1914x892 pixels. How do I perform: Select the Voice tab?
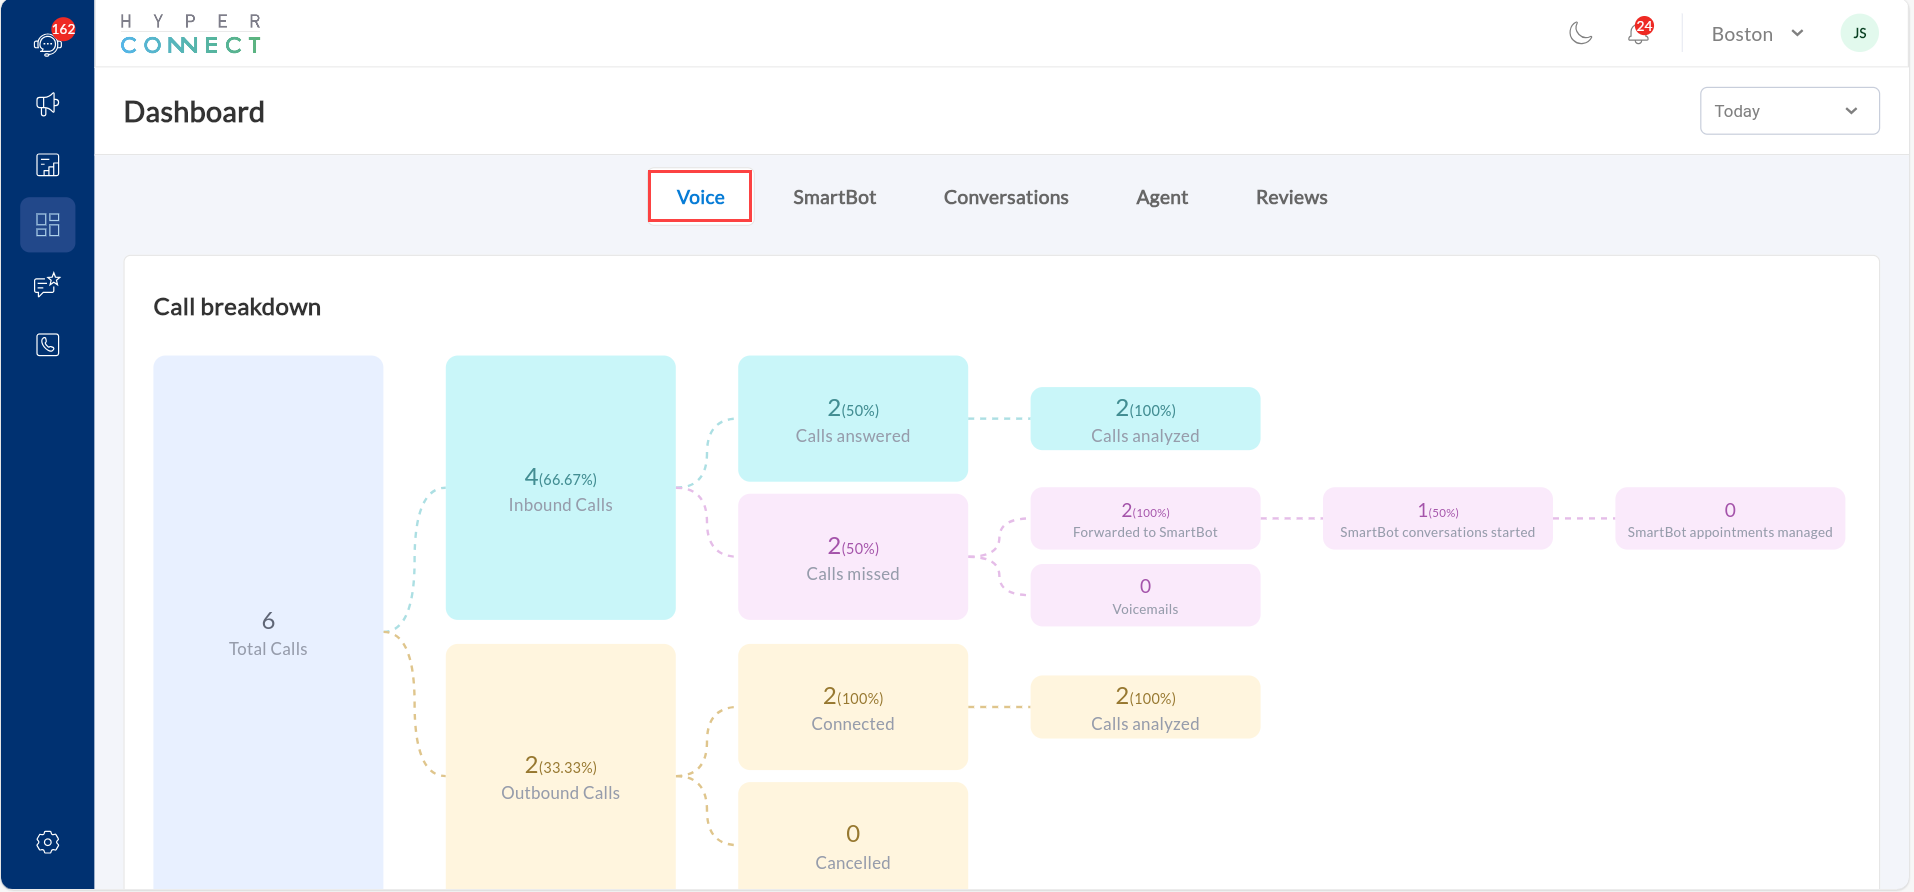coord(700,197)
